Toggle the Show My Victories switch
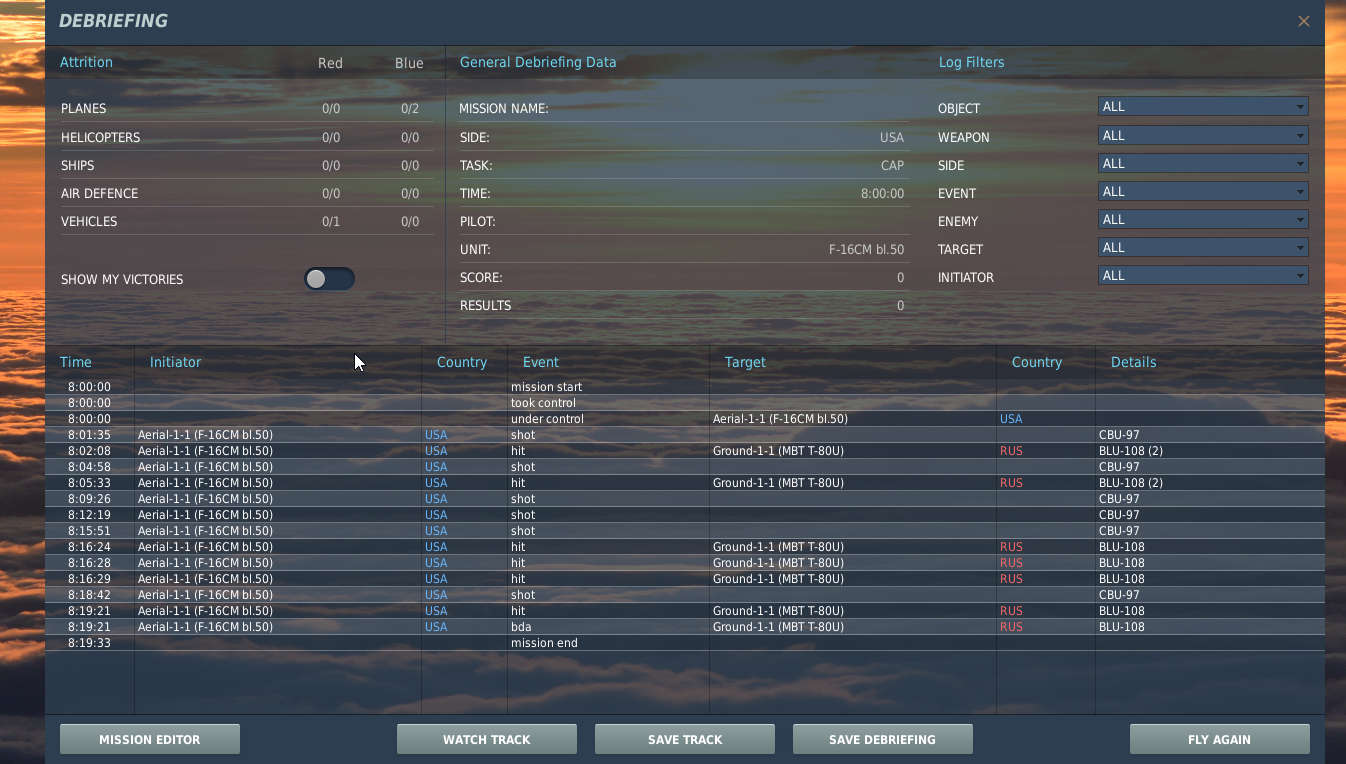This screenshot has width=1346, height=764. click(330, 279)
